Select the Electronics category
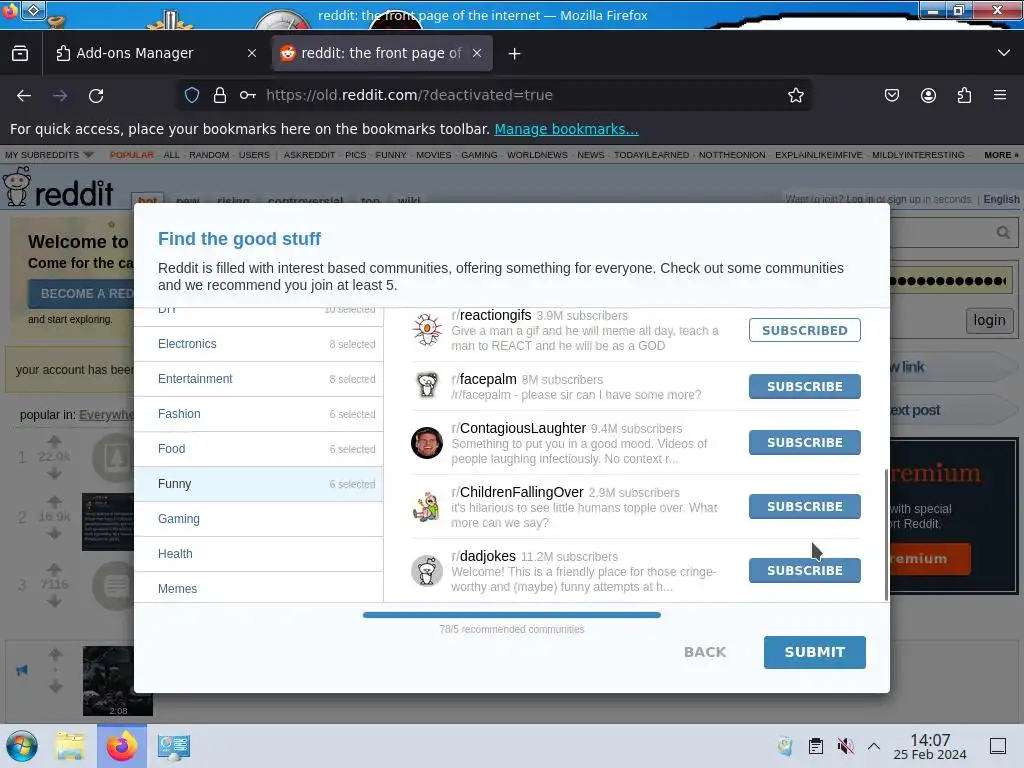 coord(259,344)
